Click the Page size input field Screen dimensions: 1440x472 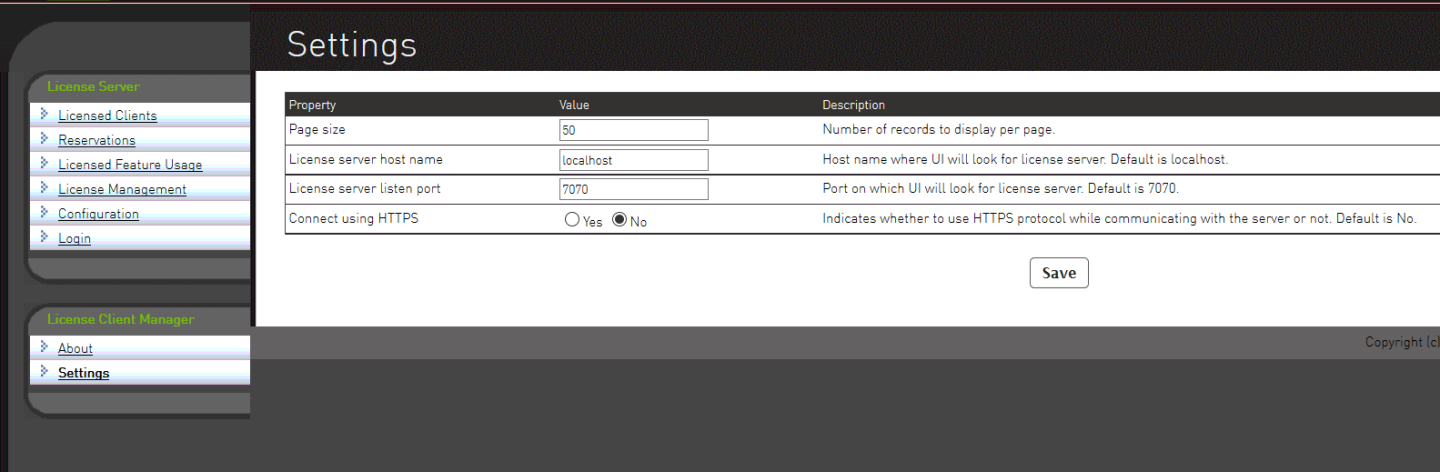tap(633, 130)
